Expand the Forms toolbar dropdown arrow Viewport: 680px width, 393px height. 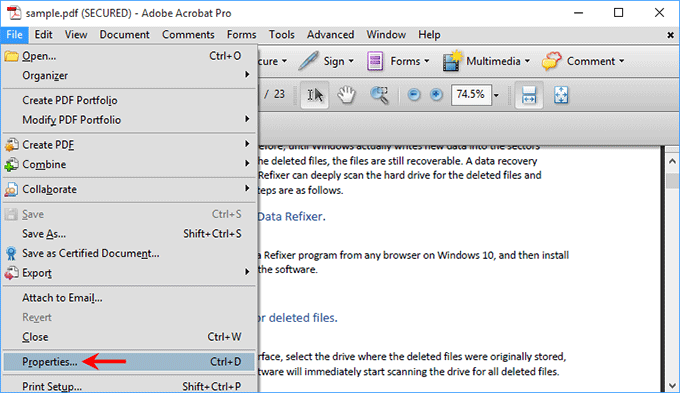coord(427,61)
